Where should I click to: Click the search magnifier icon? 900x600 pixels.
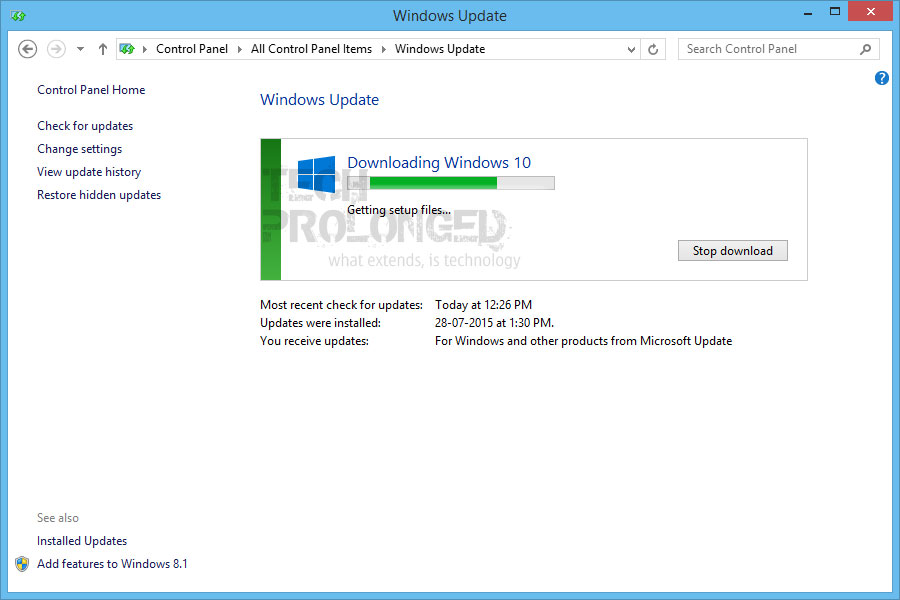(866, 49)
